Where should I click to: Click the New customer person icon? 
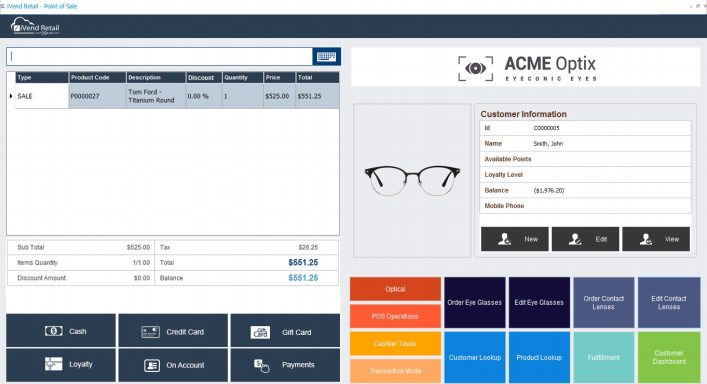pyautogui.click(x=504, y=239)
